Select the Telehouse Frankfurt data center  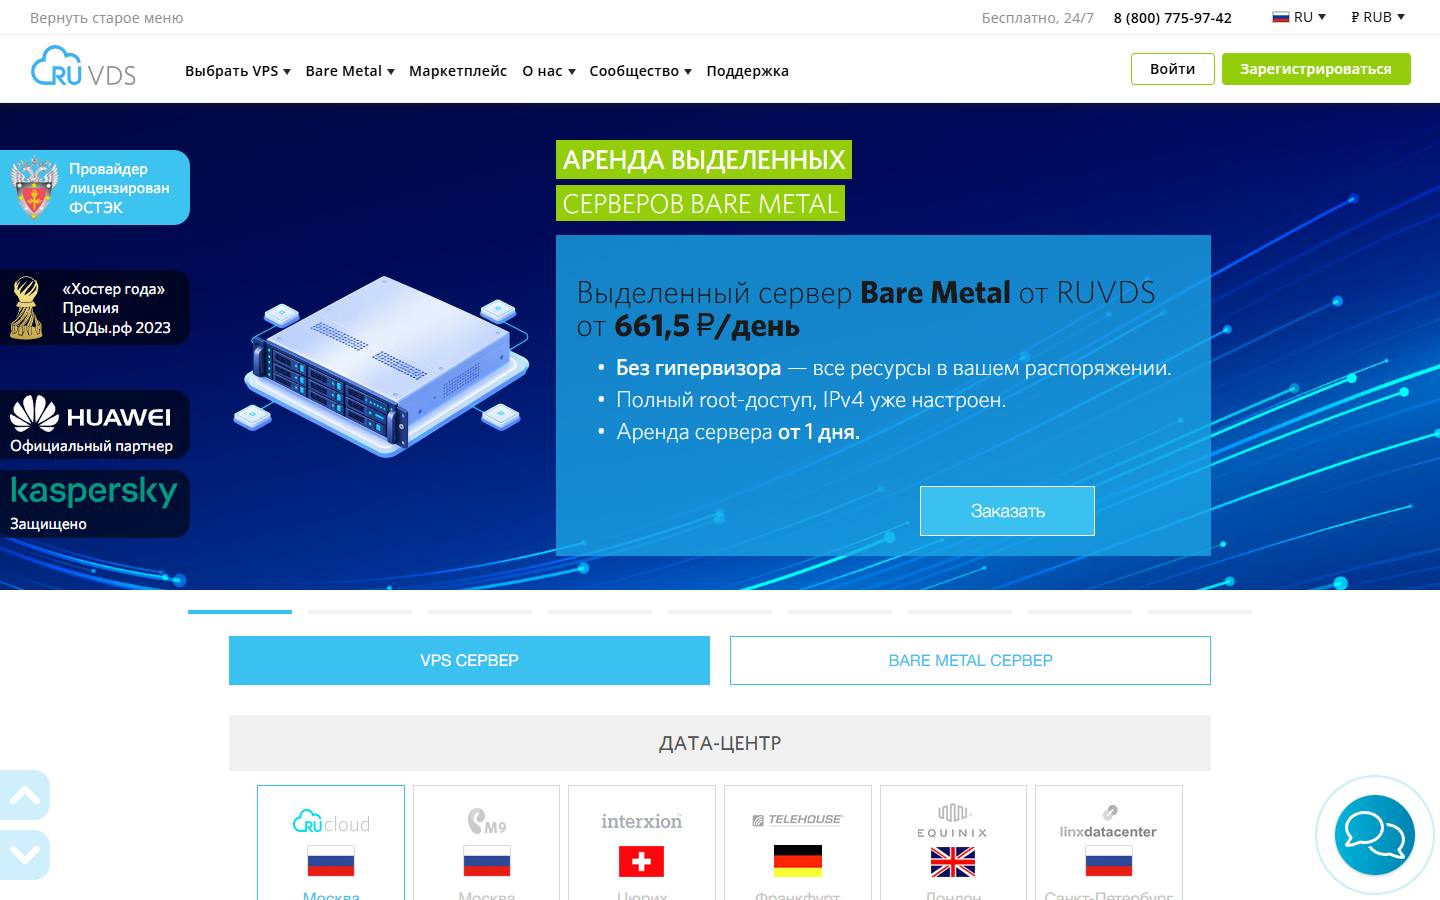coord(798,843)
